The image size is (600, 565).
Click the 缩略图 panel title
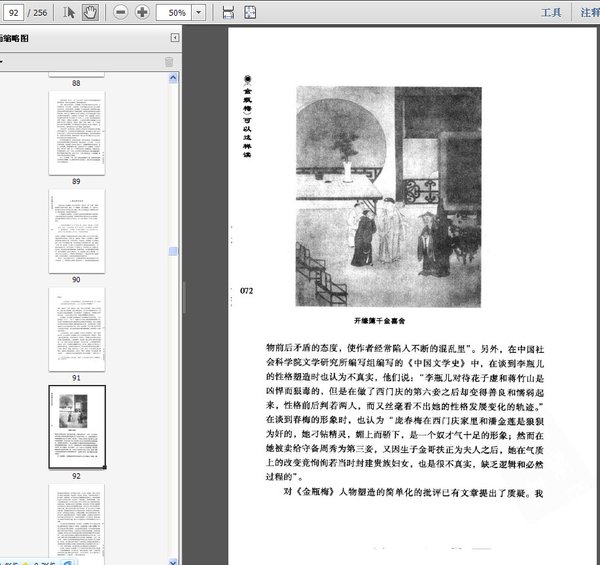click(x=15, y=38)
